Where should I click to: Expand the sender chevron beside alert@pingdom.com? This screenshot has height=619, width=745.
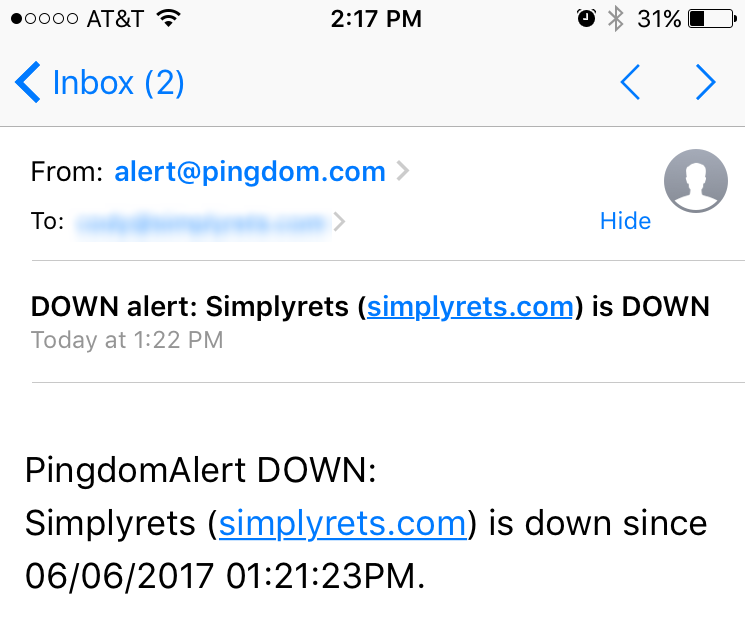click(x=403, y=172)
